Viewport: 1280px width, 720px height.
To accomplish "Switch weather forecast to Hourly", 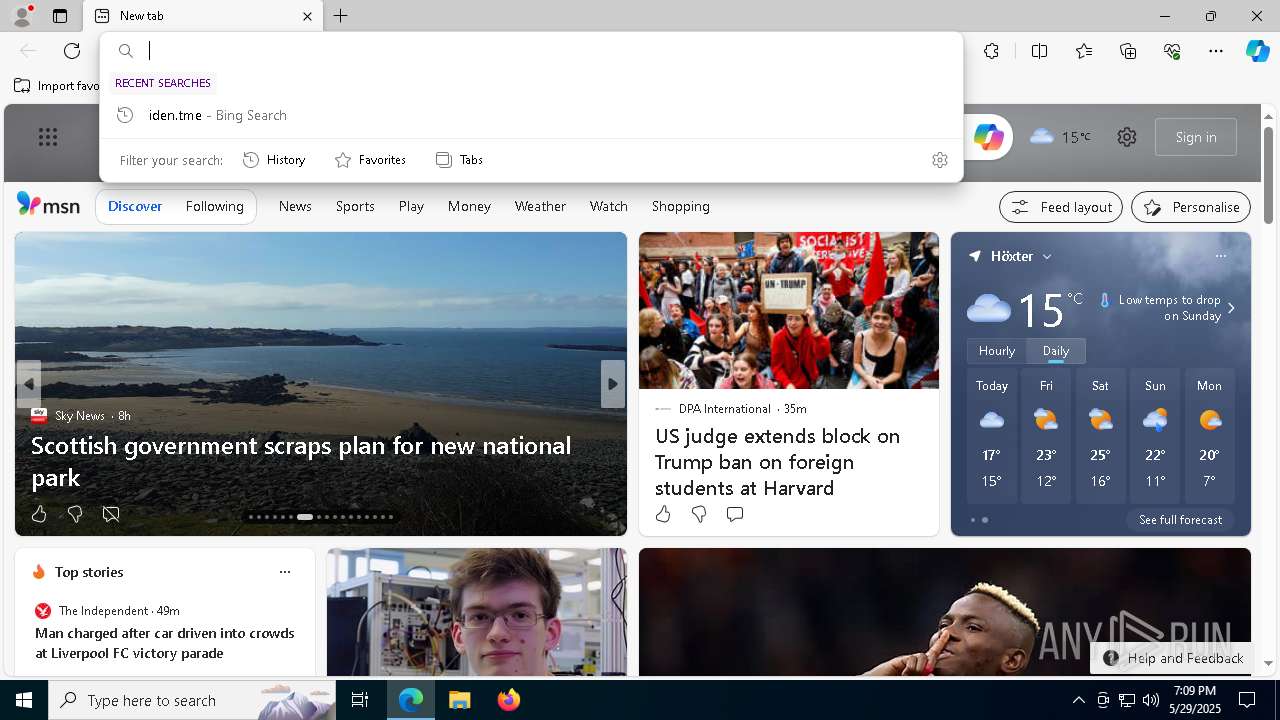I will click(x=997, y=351).
